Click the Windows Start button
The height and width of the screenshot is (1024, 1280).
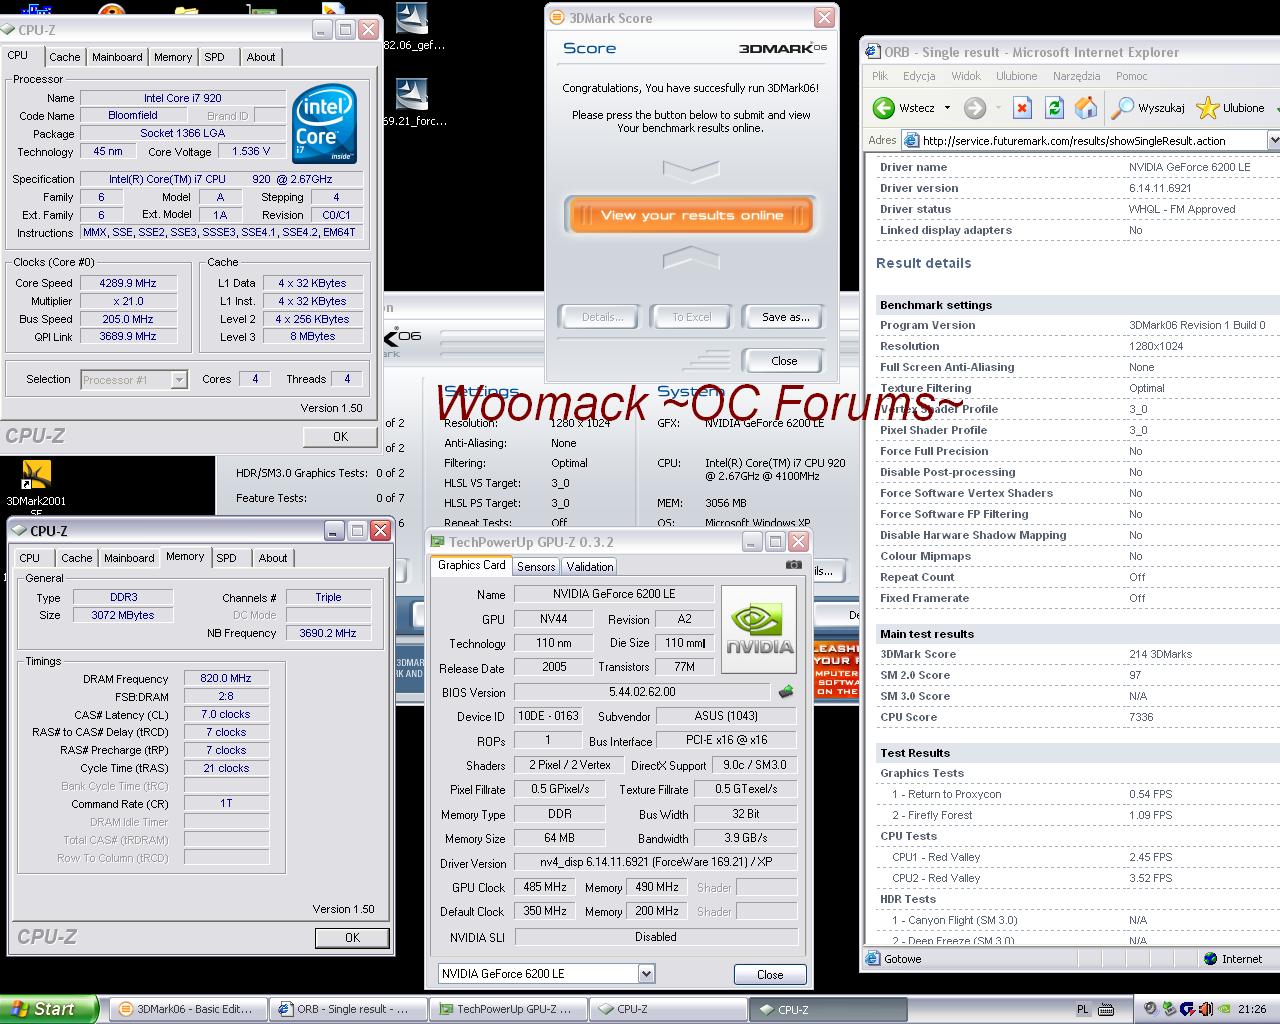click(x=49, y=1009)
